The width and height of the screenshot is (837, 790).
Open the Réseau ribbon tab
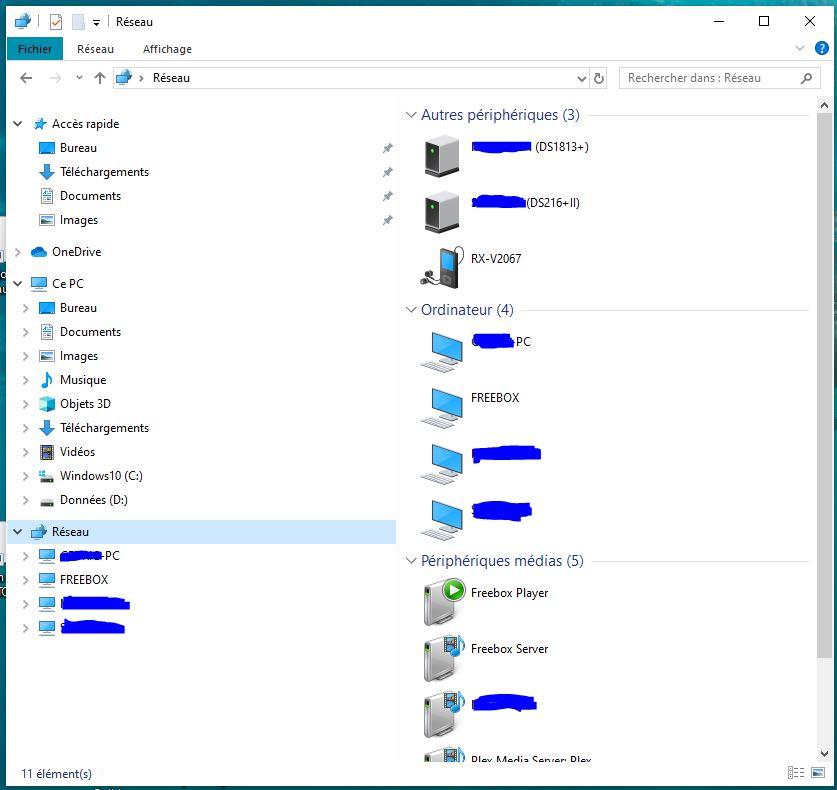(95, 49)
